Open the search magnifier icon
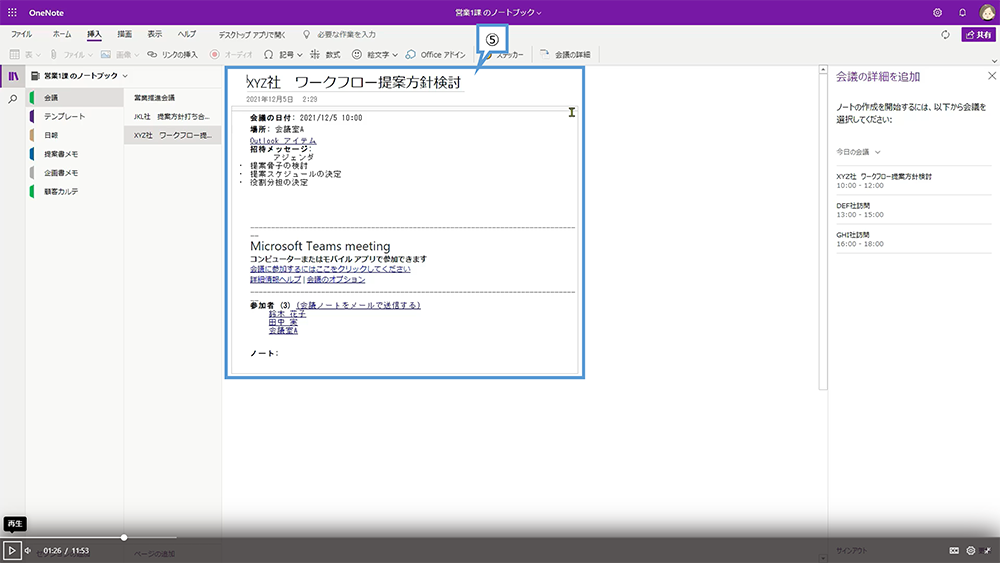 tap(13, 99)
